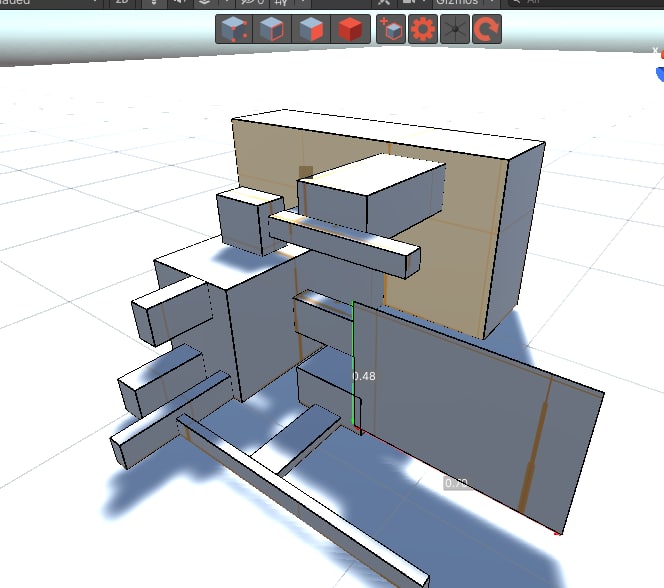Click the cube with plus sign icon
This screenshot has height=588, width=664.
point(391,29)
